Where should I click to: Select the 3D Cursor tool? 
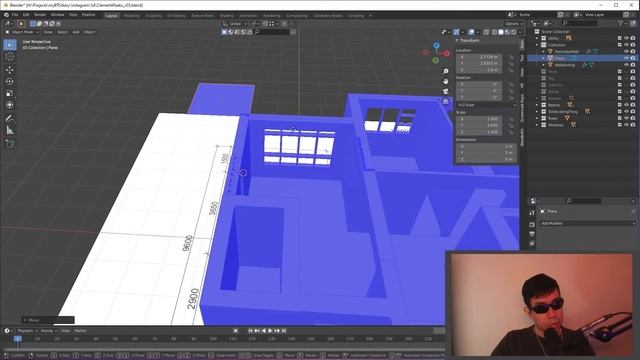click(x=10, y=57)
